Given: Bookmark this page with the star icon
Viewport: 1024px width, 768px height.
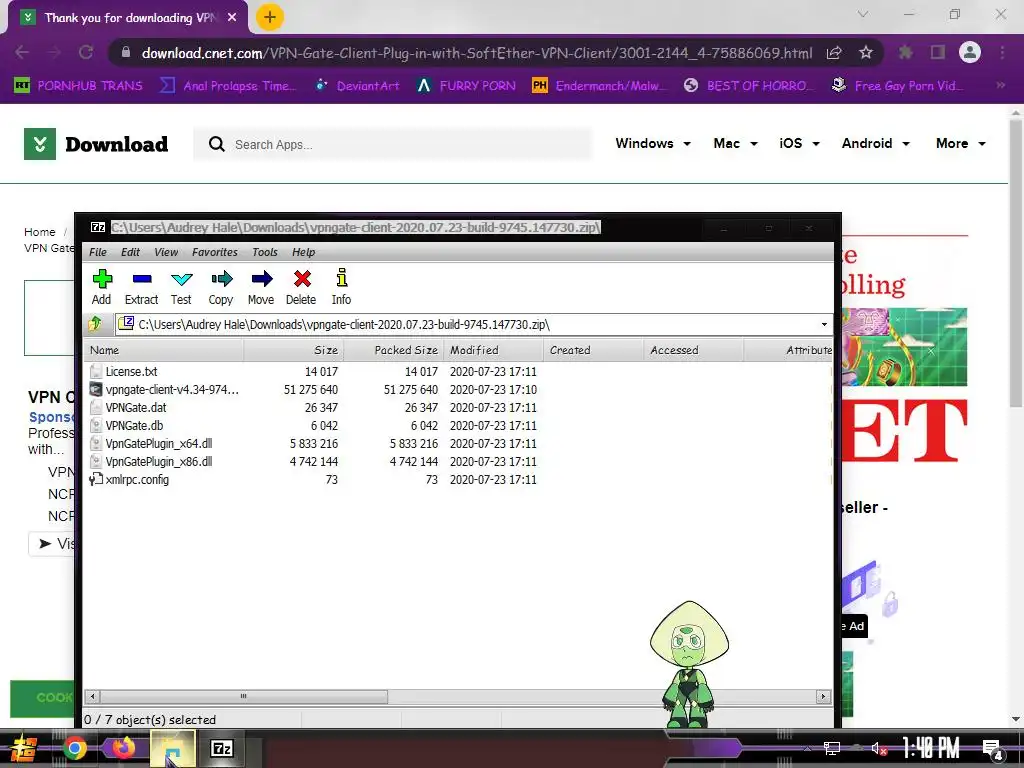Looking at the screenshot, I should pyautogui.click(x=866, y=52).
